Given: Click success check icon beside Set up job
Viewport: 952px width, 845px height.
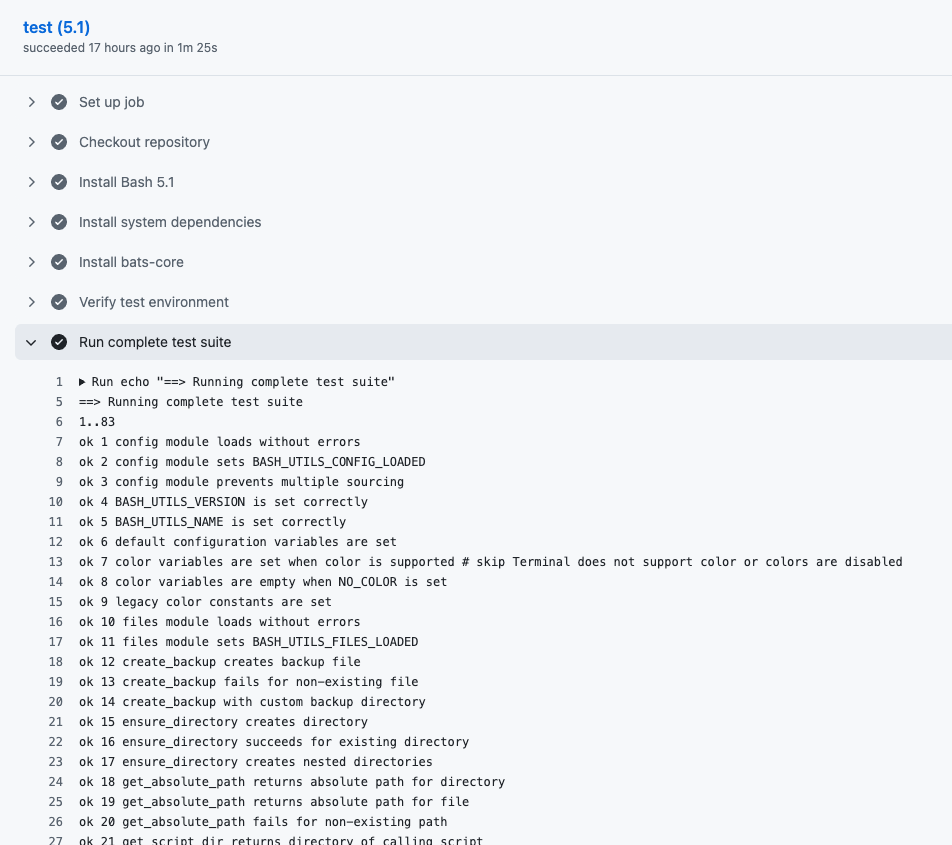Looking at the screenshot, I should (59, 102).
